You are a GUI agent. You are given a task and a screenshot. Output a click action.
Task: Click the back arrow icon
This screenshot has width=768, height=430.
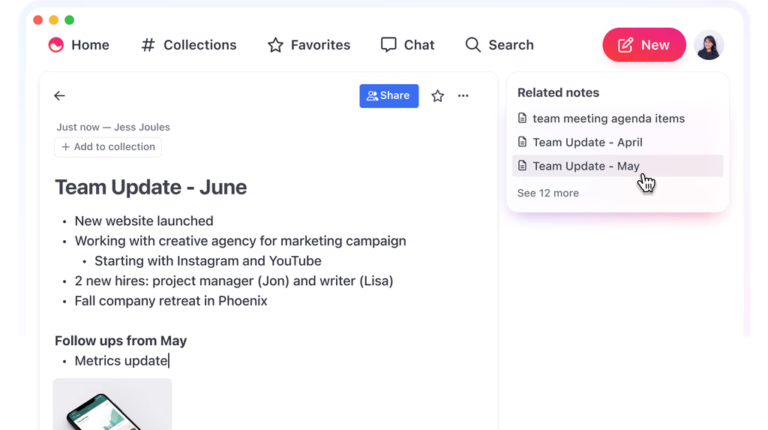point(59,96)
